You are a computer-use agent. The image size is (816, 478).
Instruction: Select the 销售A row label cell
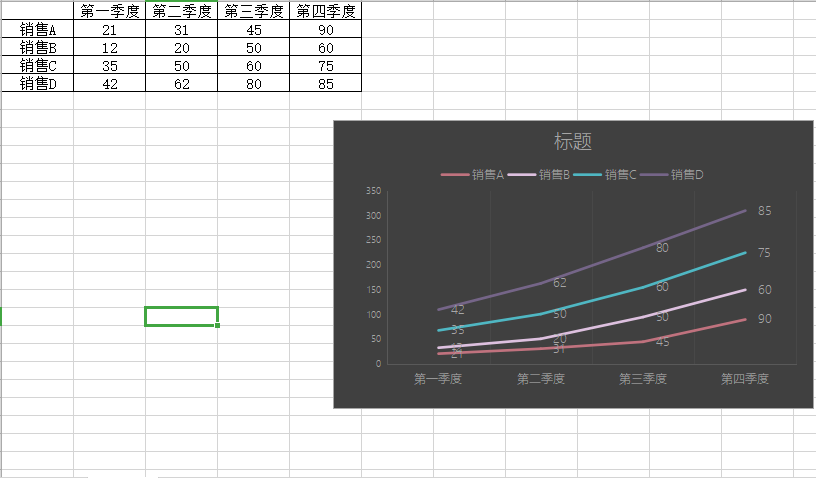click(x=37, y=30)
